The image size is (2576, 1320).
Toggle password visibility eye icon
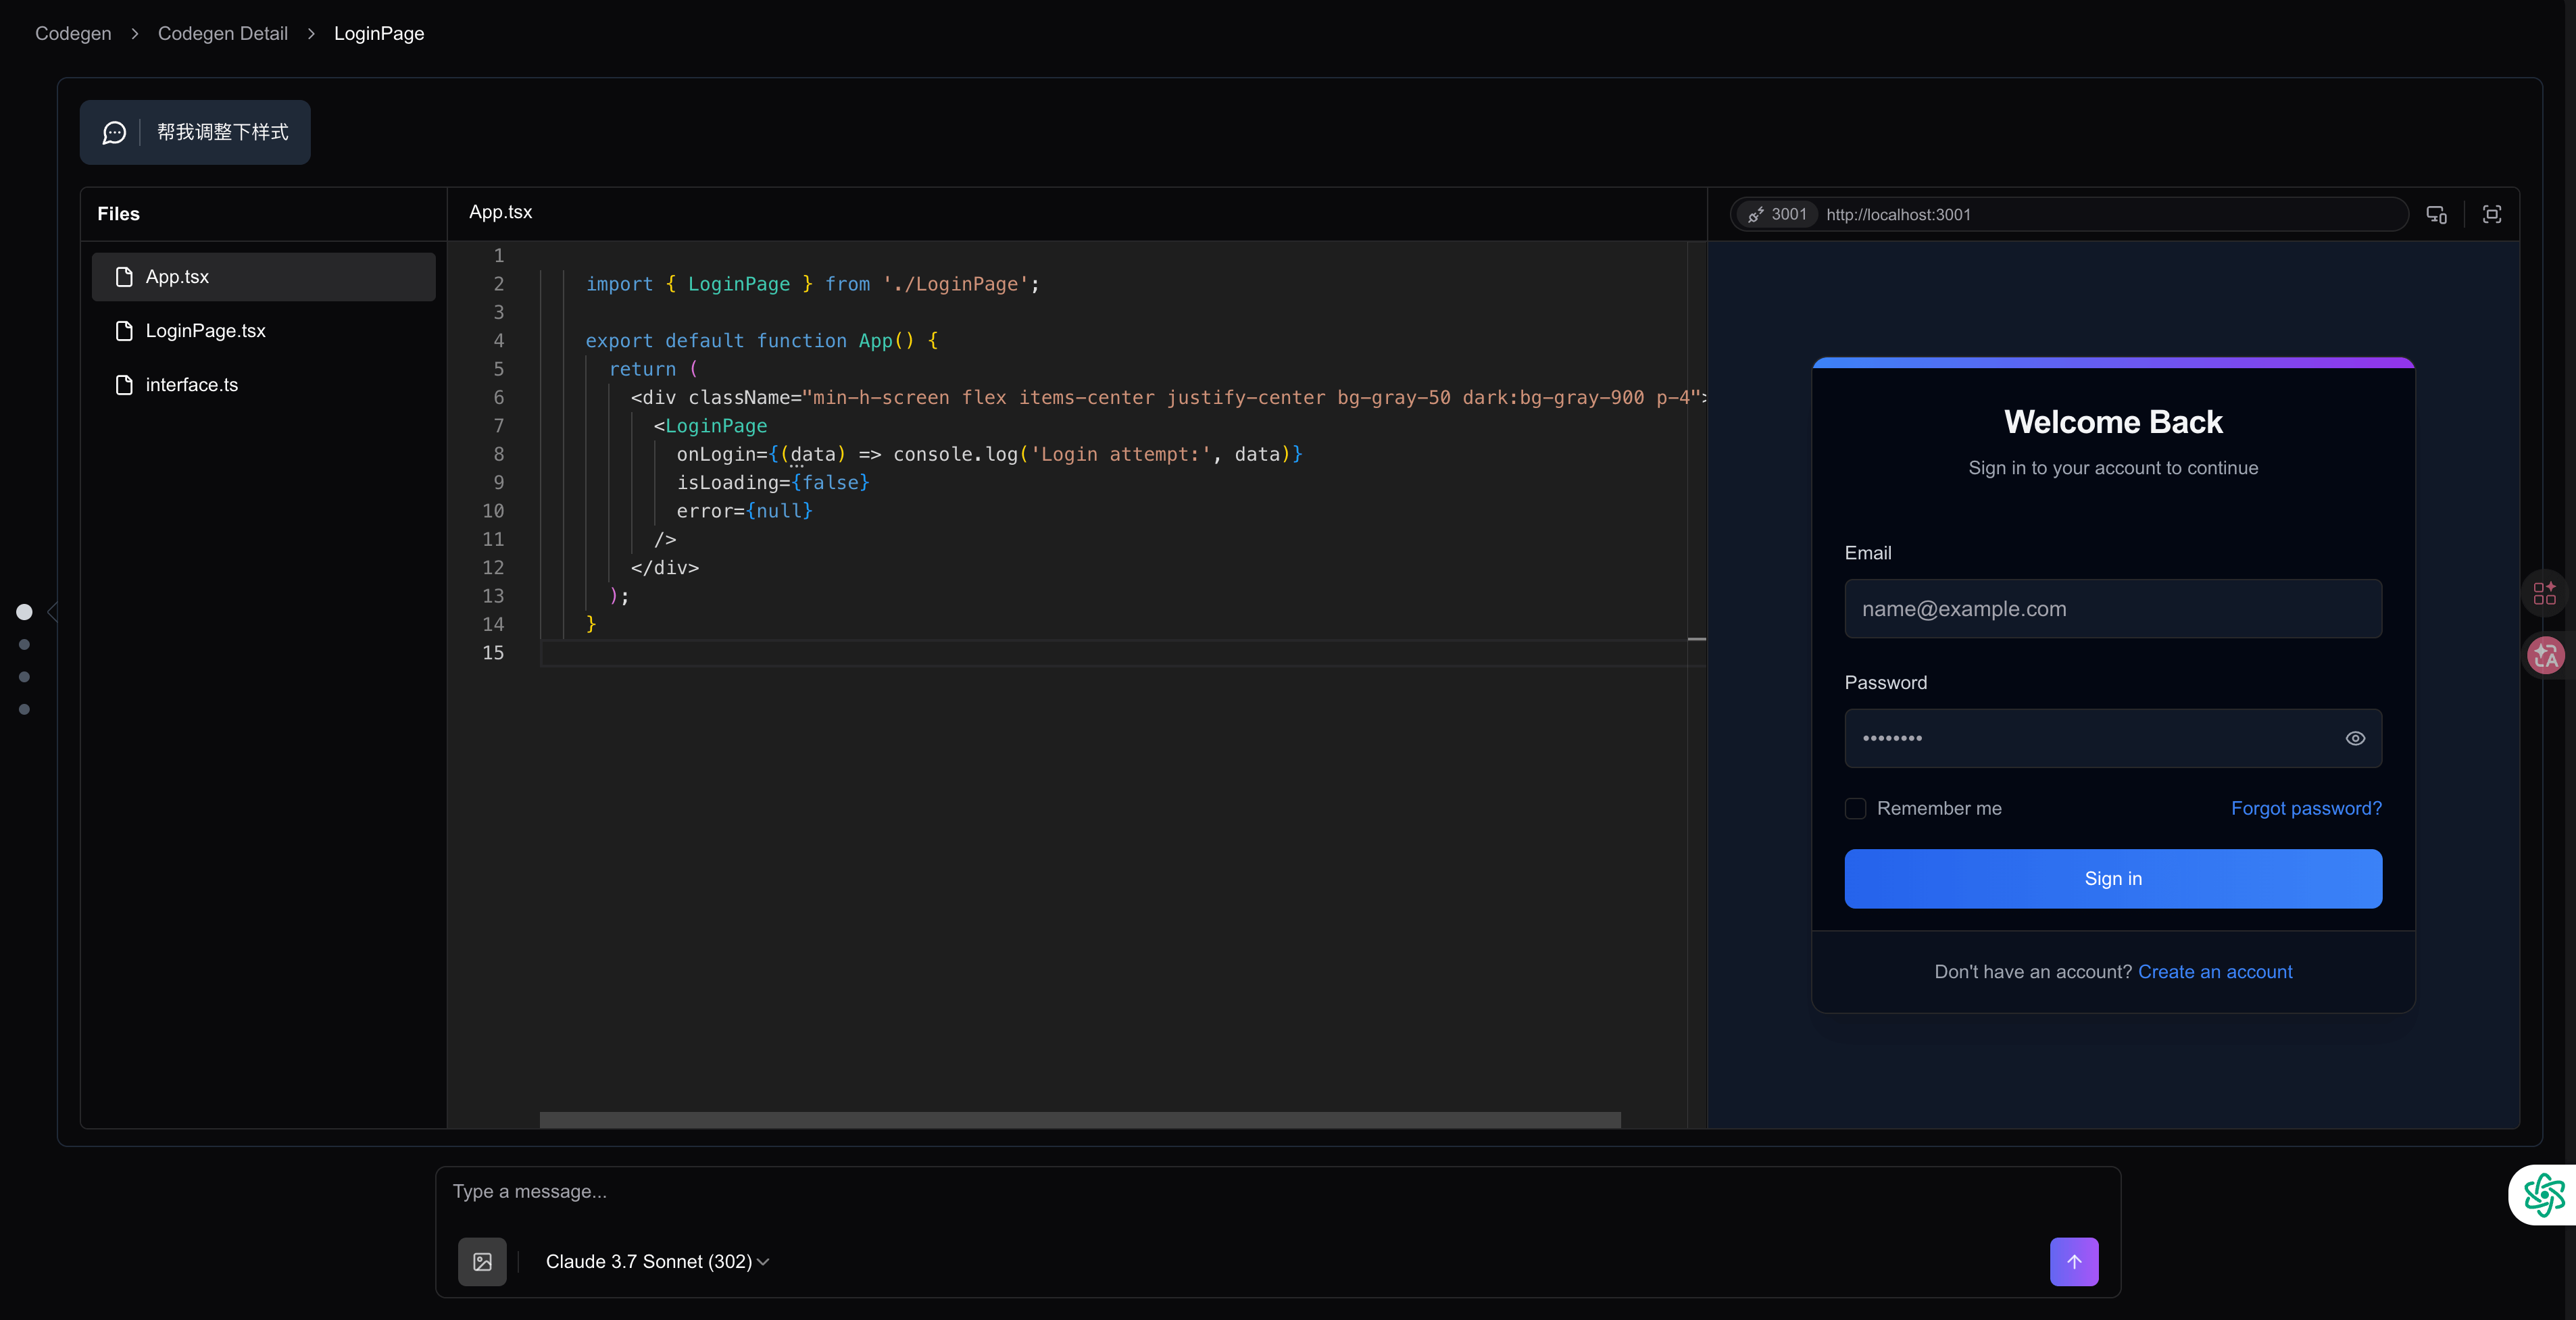[x=2355, y=738]
